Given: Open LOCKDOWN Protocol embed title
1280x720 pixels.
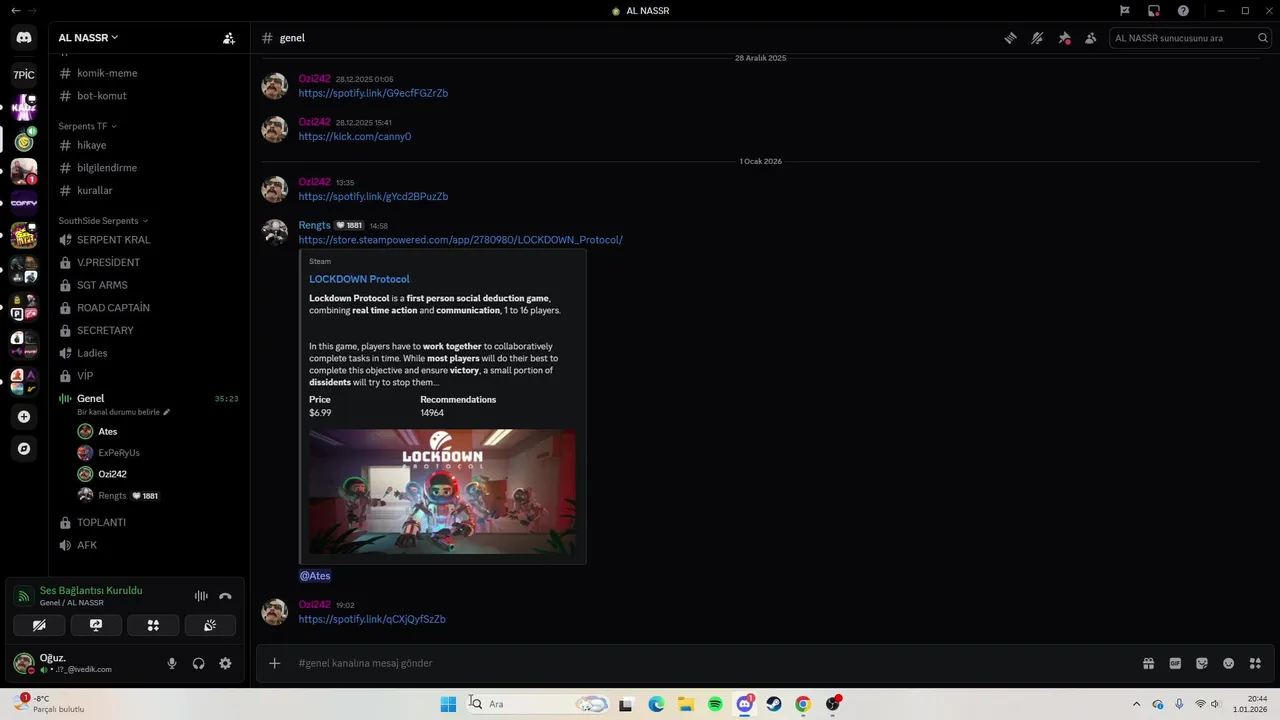Looking at the screenshot, I should (x=359, y=279).
